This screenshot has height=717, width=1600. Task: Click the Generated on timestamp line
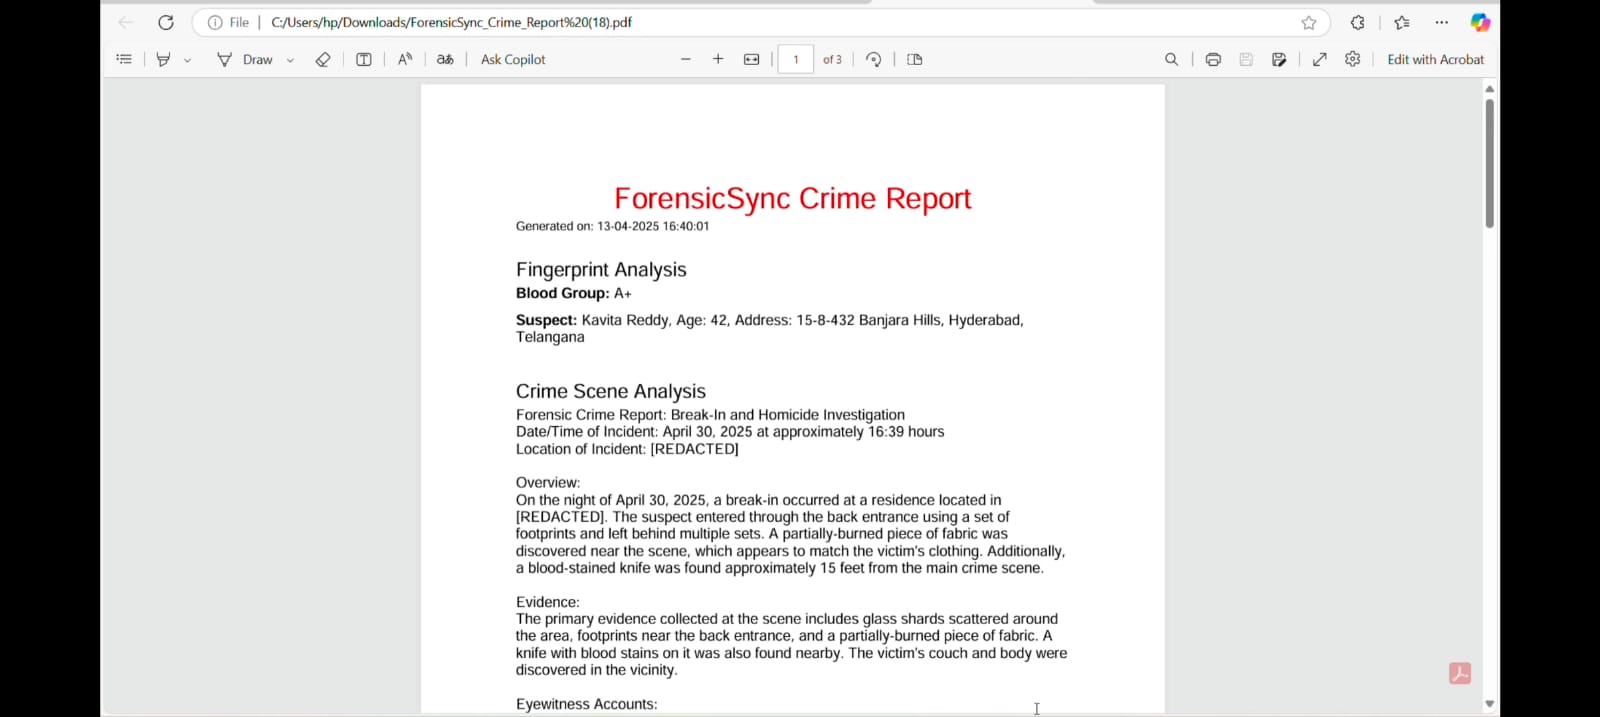[x=612, y=226]
